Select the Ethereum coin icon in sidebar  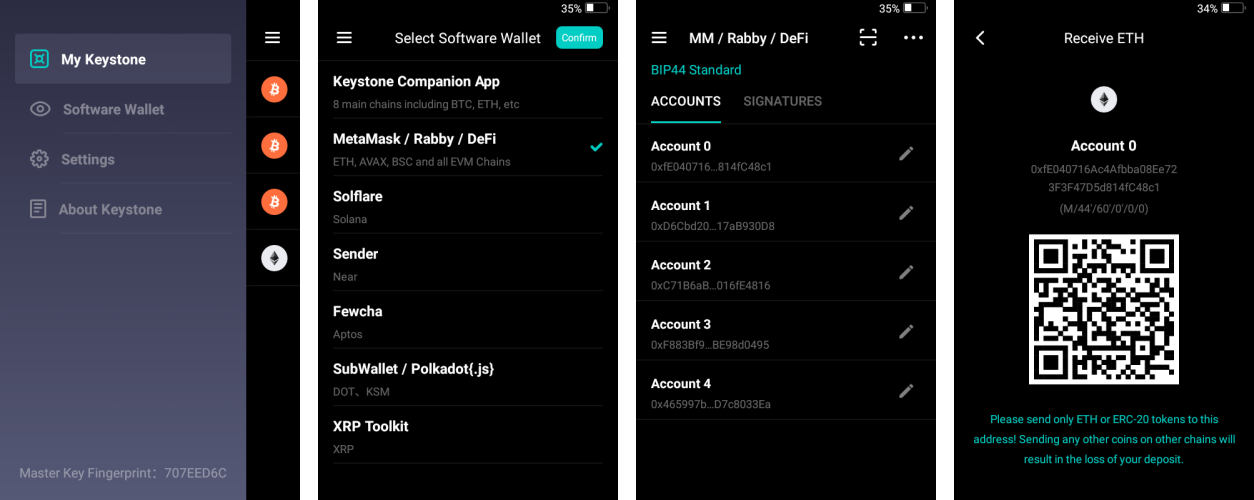[x=274, y=259]
